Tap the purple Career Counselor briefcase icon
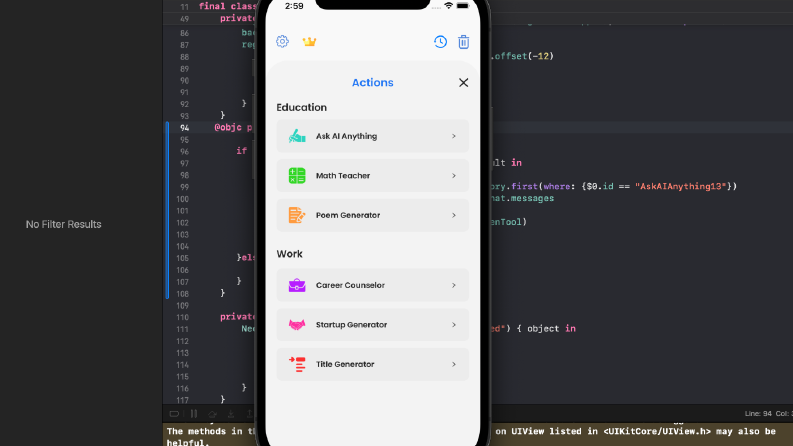The width and height of the screenshot is (793, 446). coord(297,285)
